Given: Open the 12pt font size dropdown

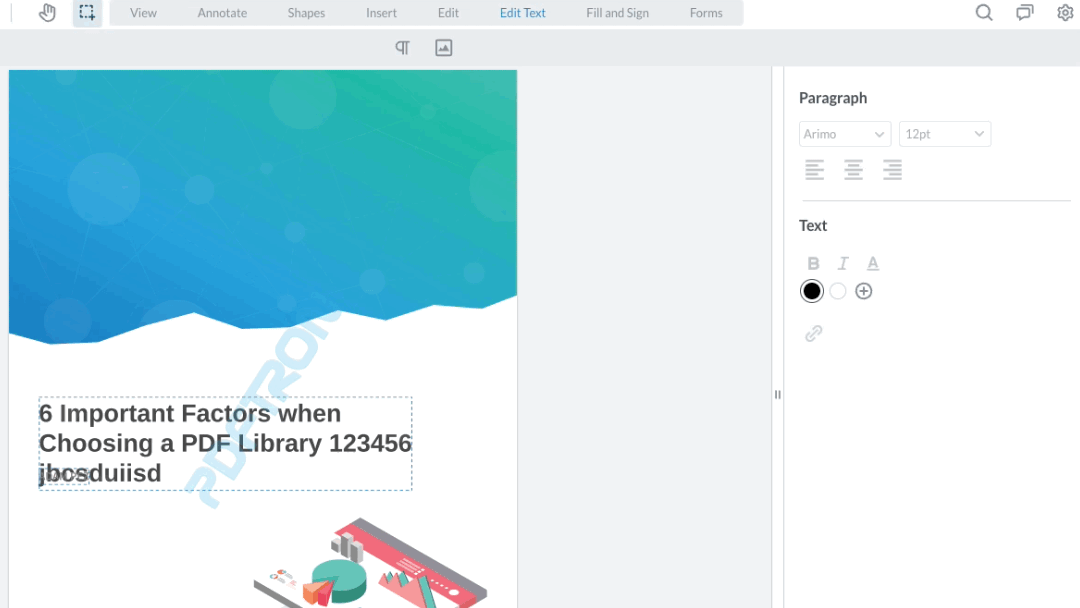Looking at the screenshot, I should coord(944,133).
